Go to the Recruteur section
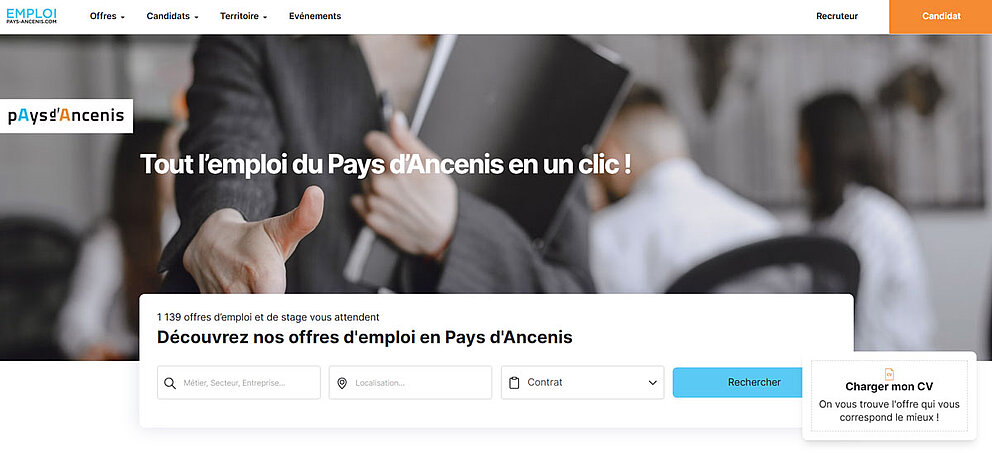 point(837,16)
